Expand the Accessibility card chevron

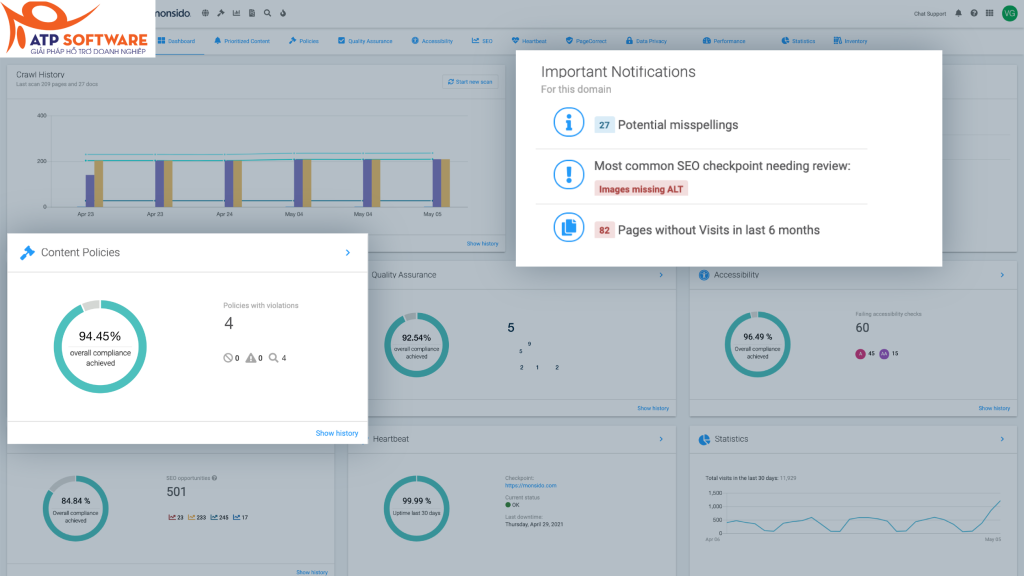point(1002,275)
